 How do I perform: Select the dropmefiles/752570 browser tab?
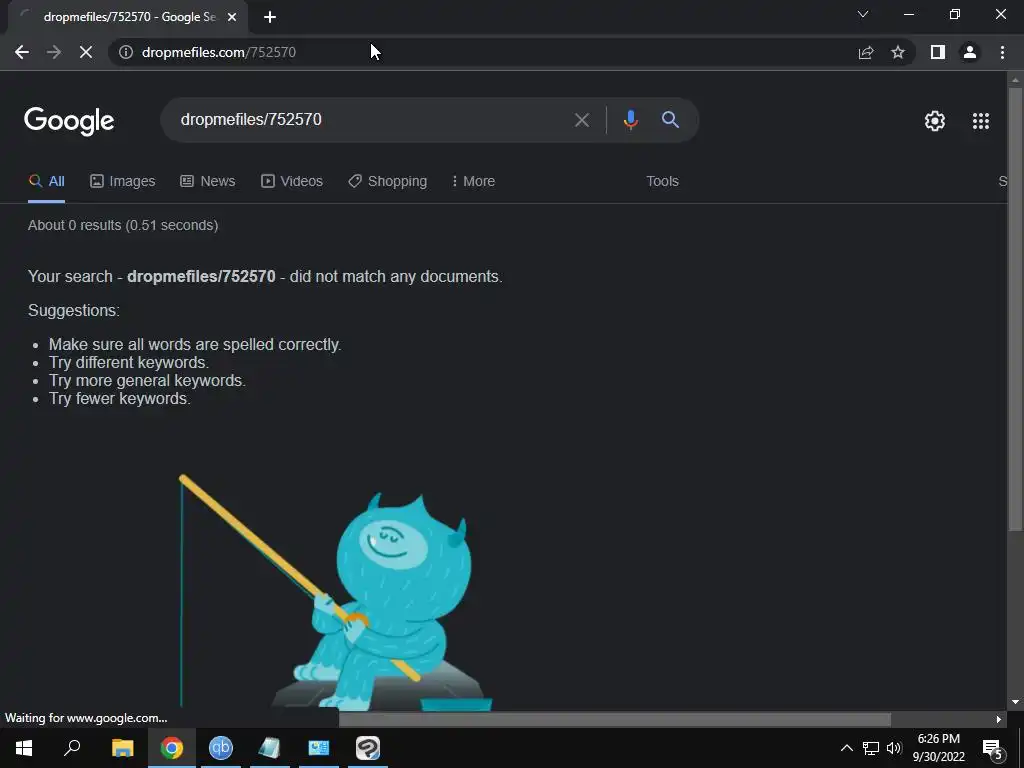pyautogui.click(x=129, y=17)
